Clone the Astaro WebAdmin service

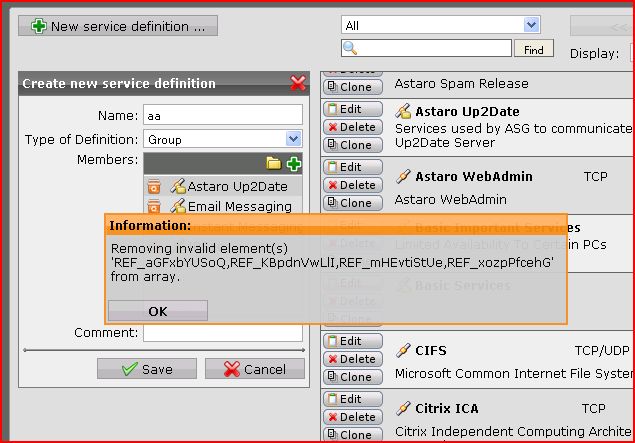coord(353,203)
